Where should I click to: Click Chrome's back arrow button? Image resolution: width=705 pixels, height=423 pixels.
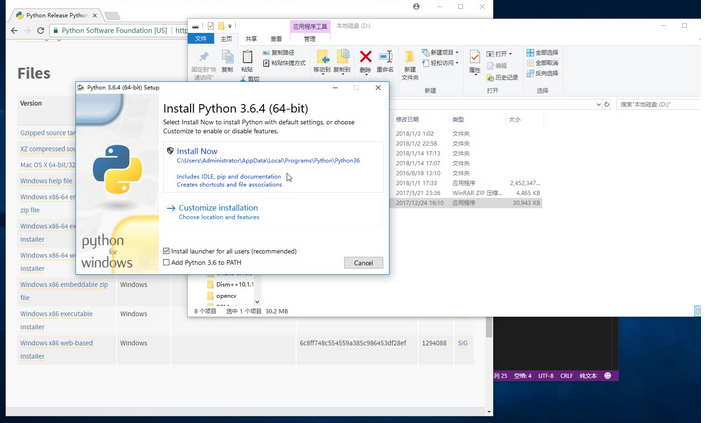tap(14, 31)
